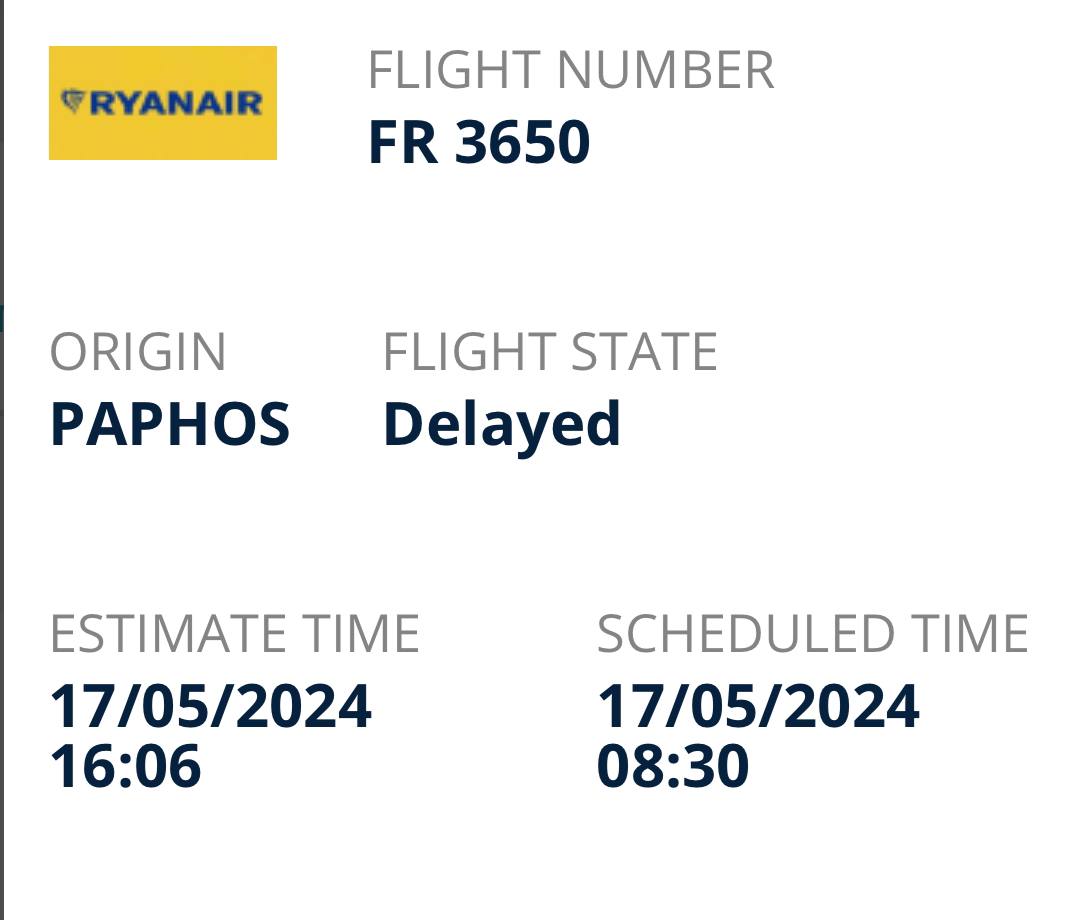Select the FLIGHT NUMBER label

point(570,71)
